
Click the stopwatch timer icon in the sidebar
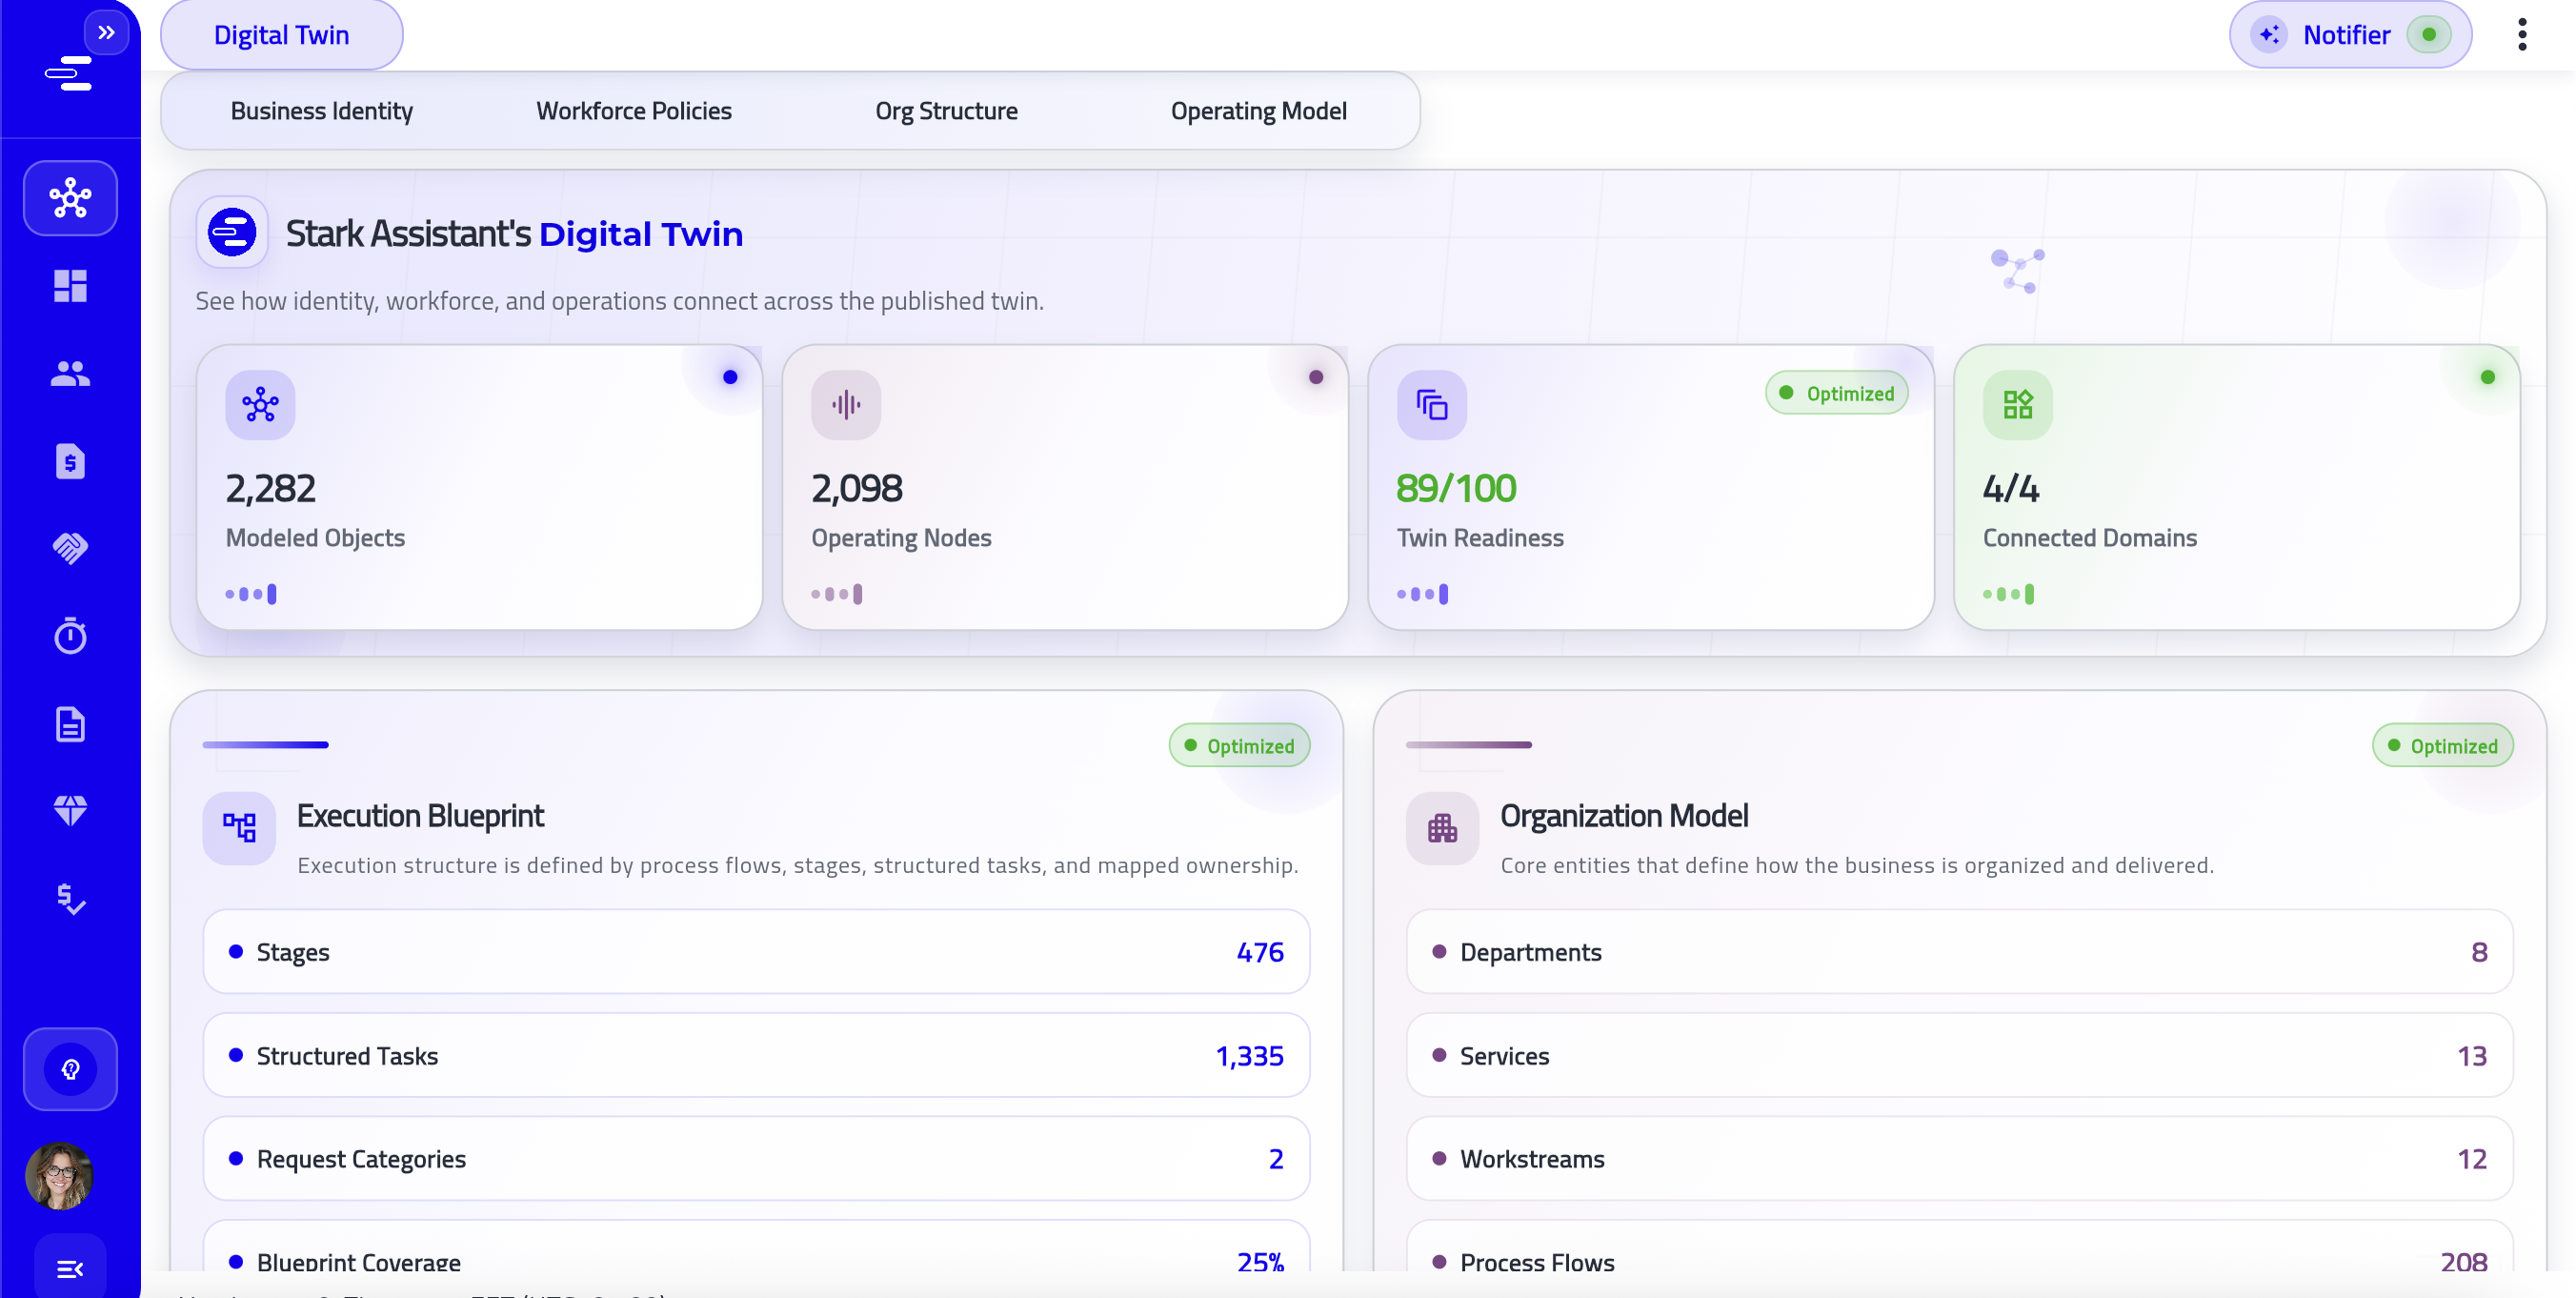pos(70,636)
